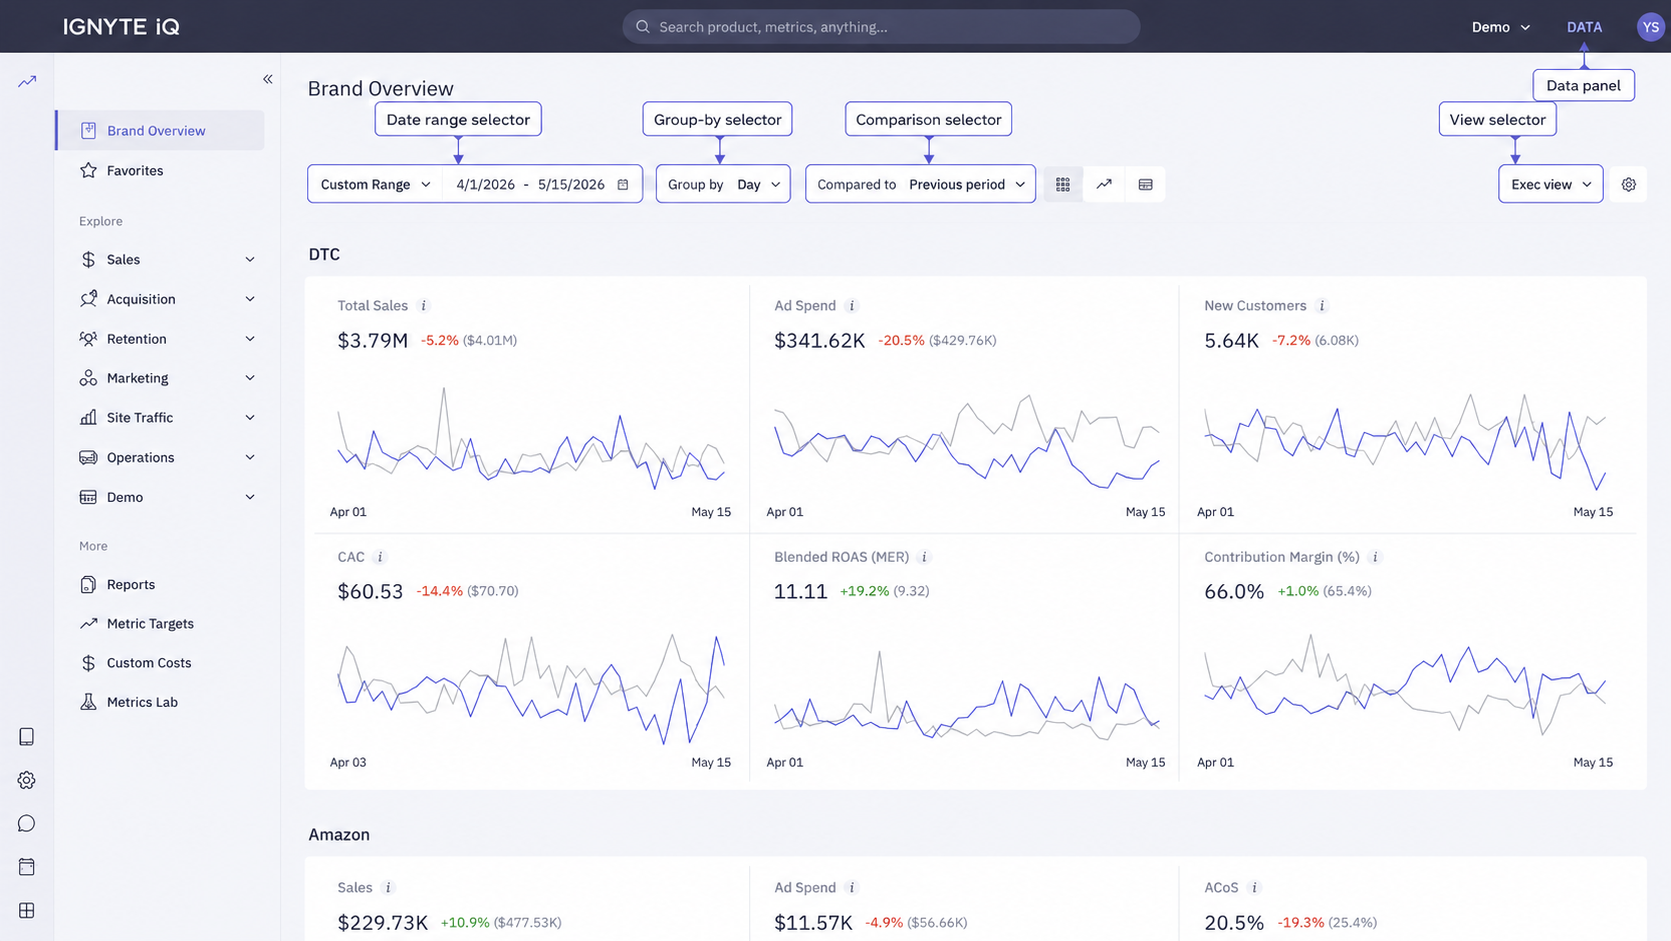The image size is (1671, 941).
Task: Click the Blended ROAS (MER) info icon
Action: click(x=924, y=557)
